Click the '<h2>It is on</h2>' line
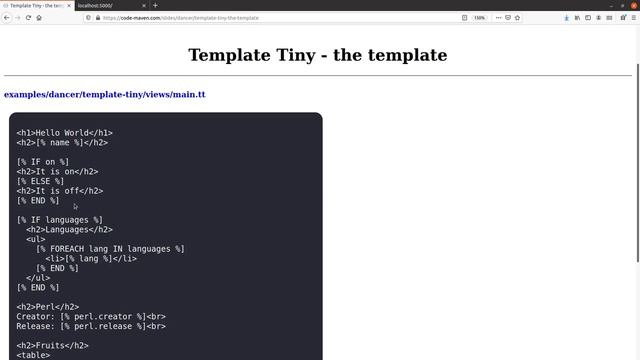Screen dimensions: 640x360 [x=57, y=171]
